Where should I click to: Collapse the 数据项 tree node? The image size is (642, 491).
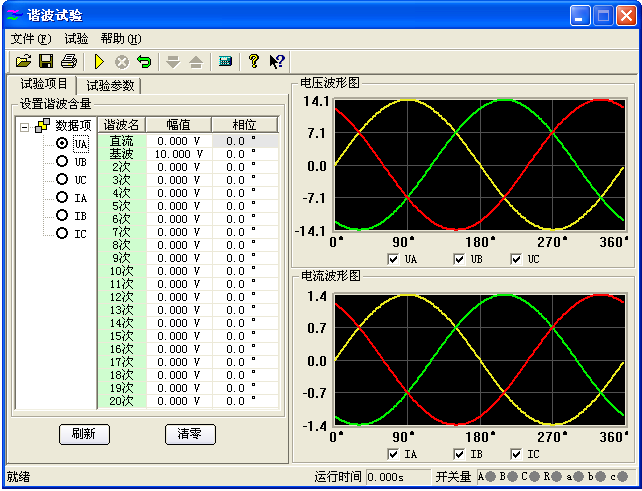point(25,126)
